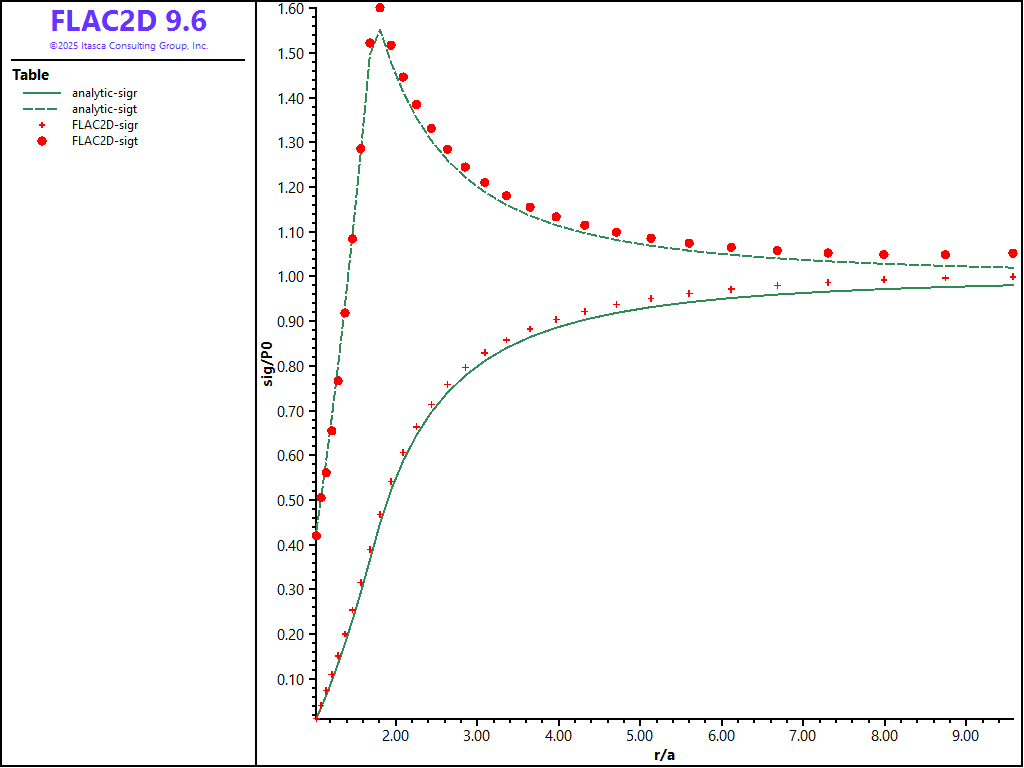
Task: Select the analytic-sigt legend label
Action: pyautogui.click(x=105, y=109)
